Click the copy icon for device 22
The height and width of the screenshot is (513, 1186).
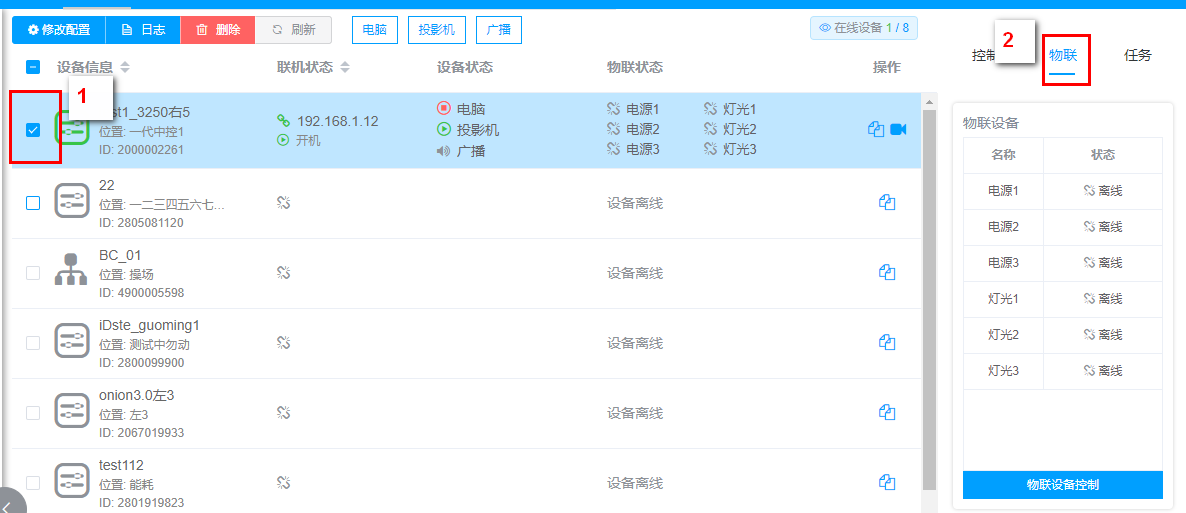[886, 202]
